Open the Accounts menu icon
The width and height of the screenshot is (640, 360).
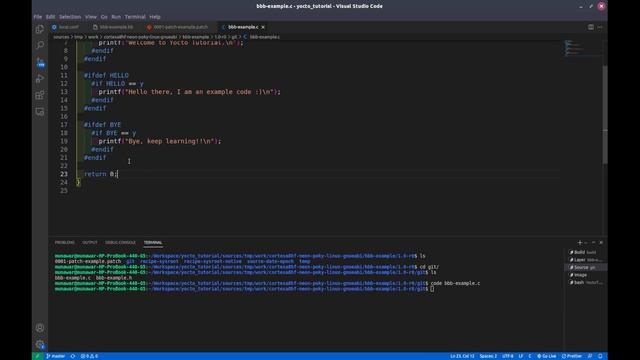tap(40, 328)
